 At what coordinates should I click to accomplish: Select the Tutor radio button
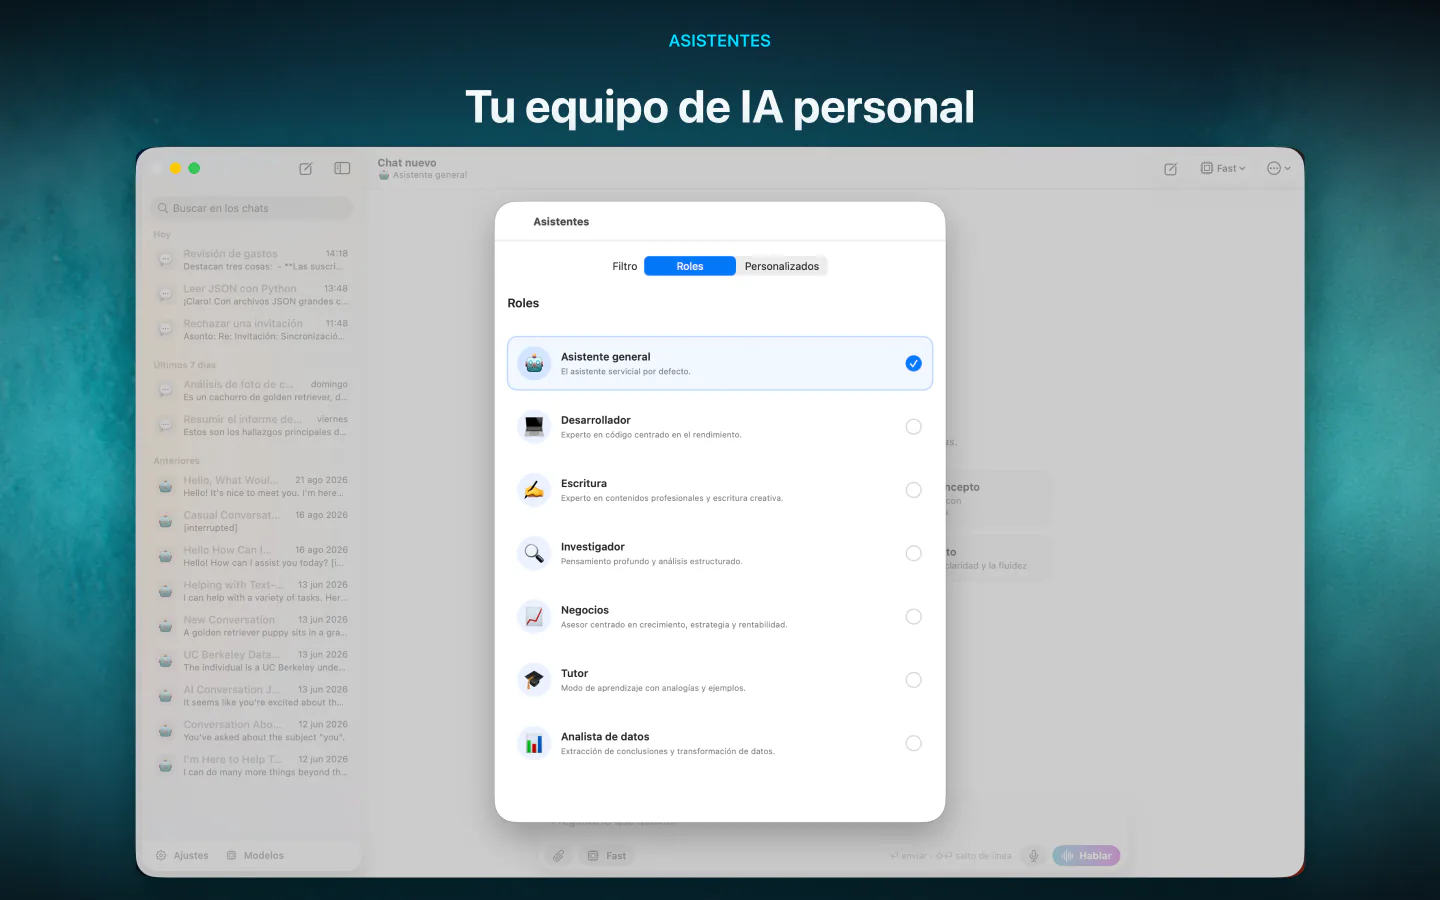click(x=913, y=680)
